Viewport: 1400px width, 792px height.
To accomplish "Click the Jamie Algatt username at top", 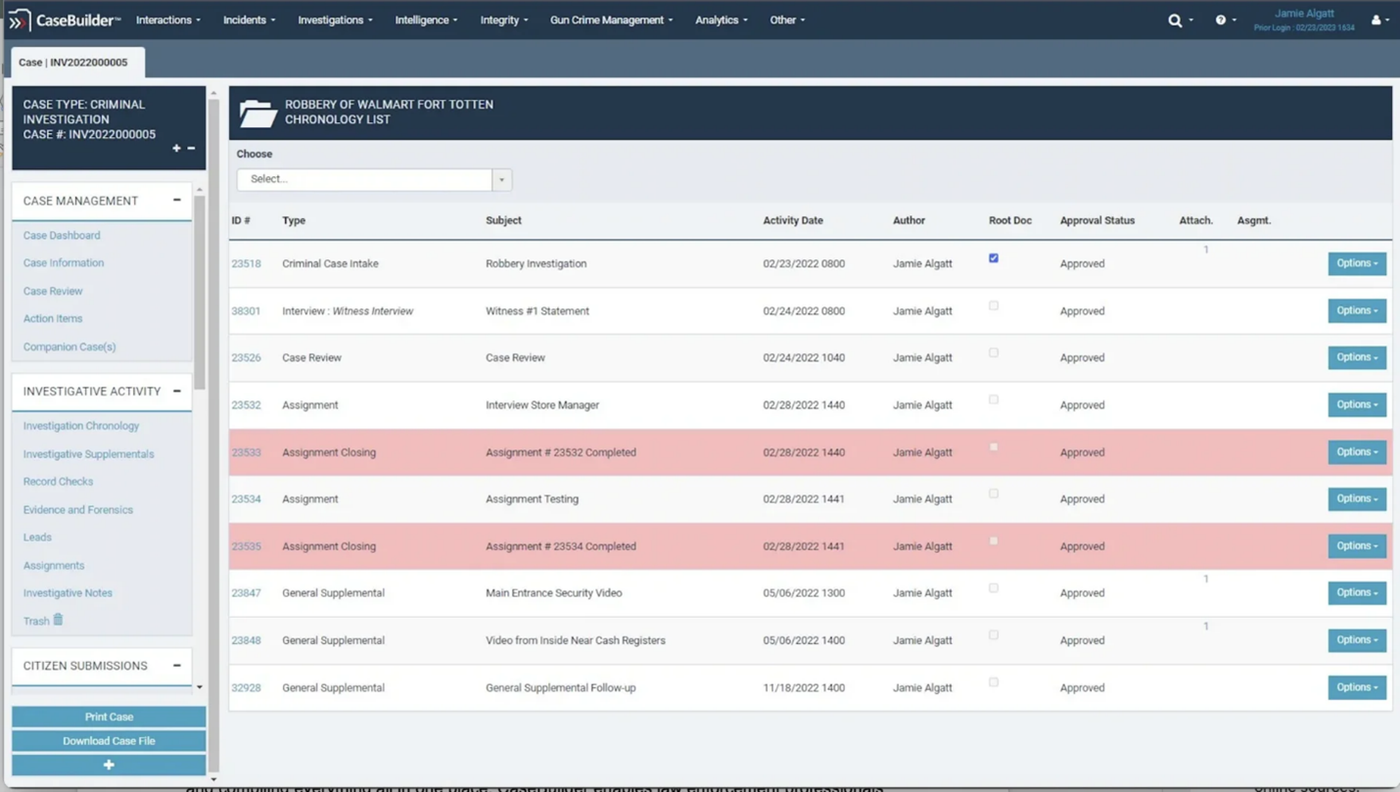I will coord(1304,14).
